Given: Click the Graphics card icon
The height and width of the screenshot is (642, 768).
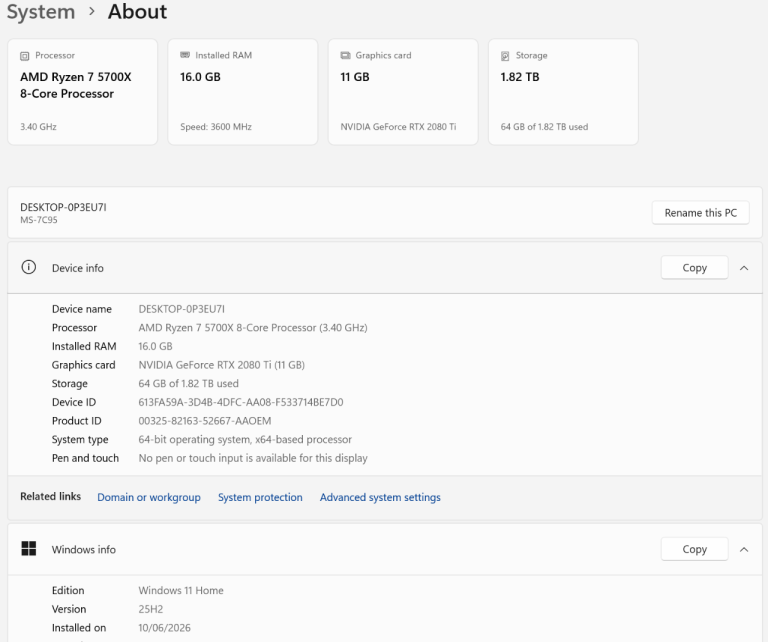Looking at the screenshot, I should coord(345,55).
